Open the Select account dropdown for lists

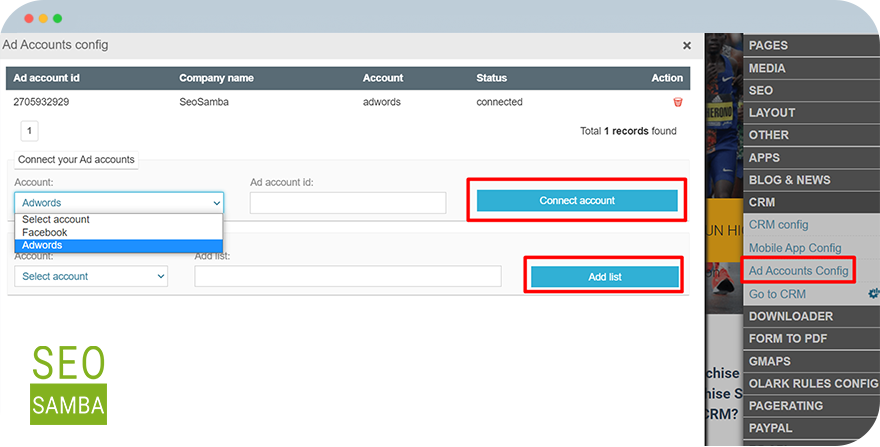[x=91, y=276]
